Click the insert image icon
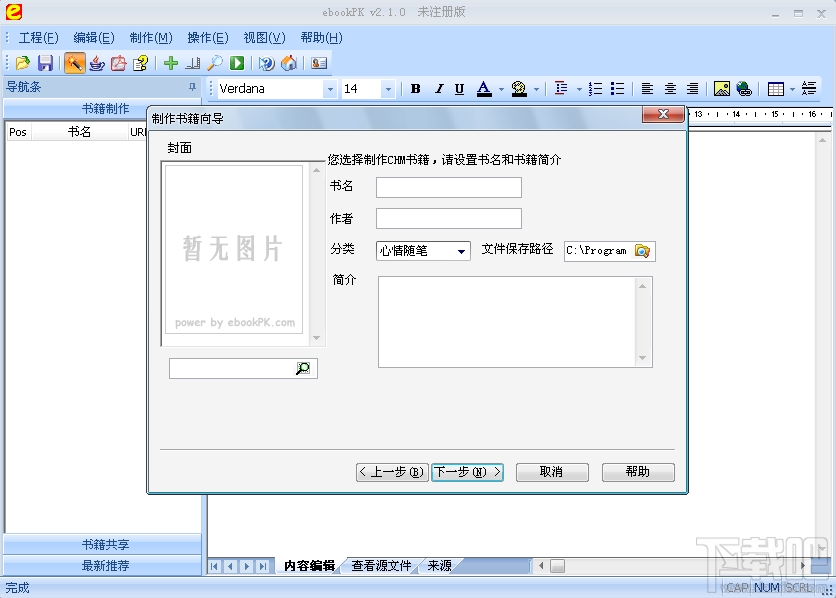Image resolution: width=836 pixels, height=598 pixels. coord(722,88)
